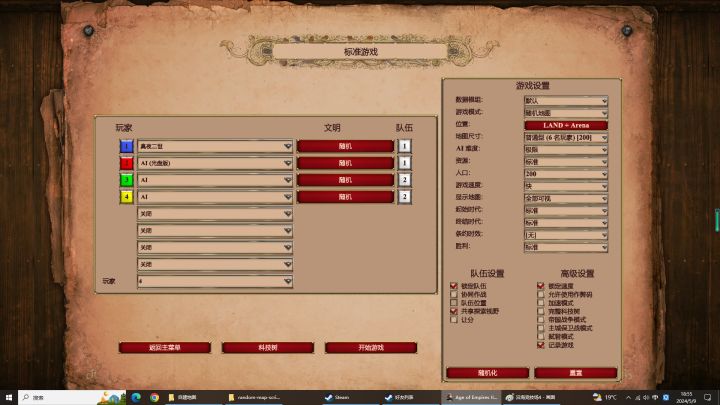The image size is (720, 405).
Task: Click the 重置 reset button
Action: click(x=575, y=373)
